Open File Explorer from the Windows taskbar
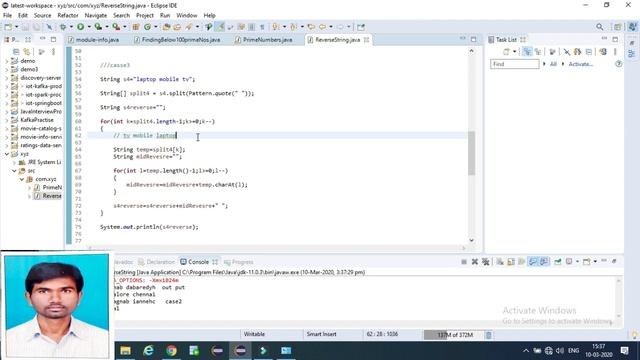 click(x=125, y=351)
